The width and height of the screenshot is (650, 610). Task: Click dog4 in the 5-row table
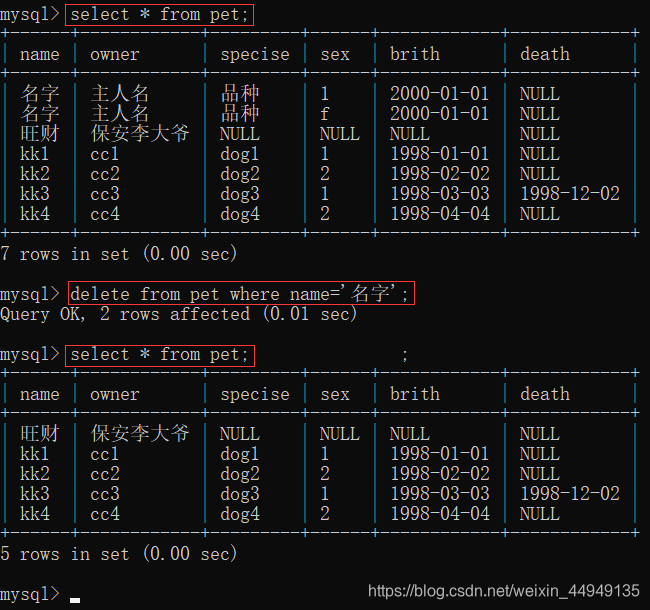240,514
